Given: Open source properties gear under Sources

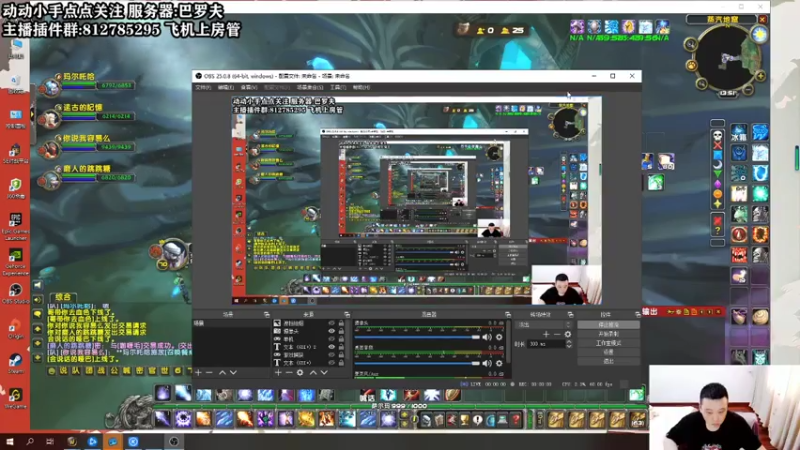Looking at the screenshot, I should 300,373.
